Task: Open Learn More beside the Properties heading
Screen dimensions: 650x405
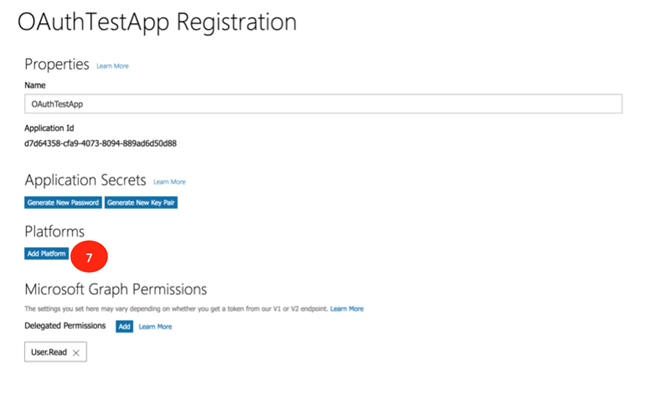Action: (112, 66)
